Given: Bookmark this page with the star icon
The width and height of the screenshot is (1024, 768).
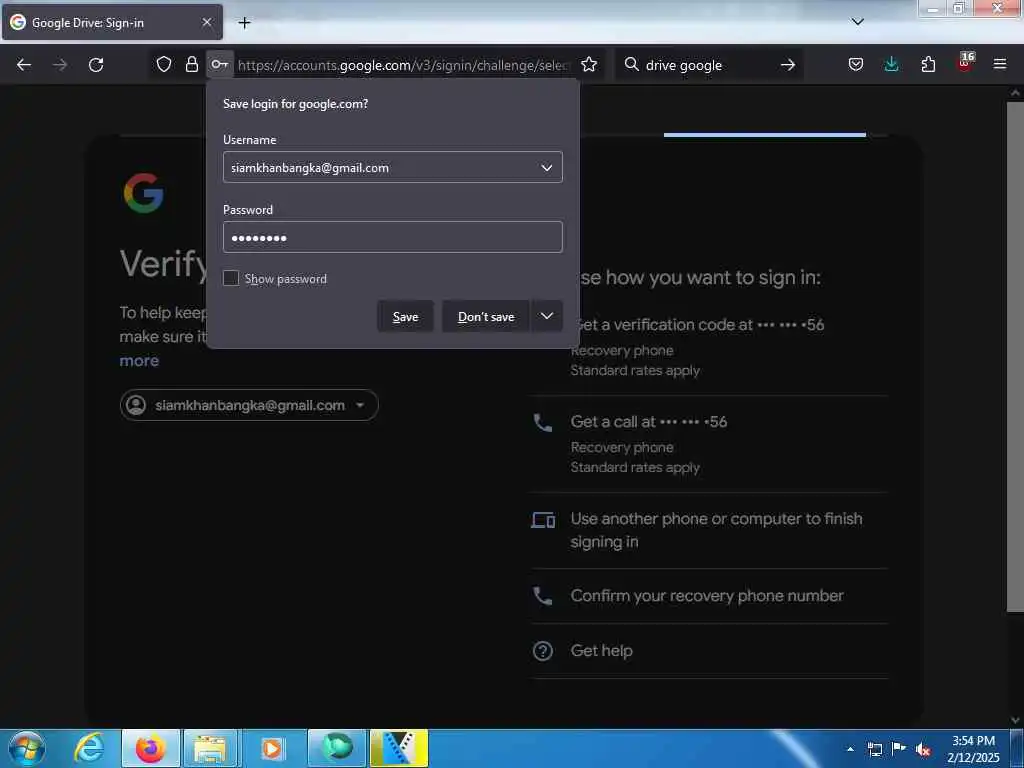Looking at the screenshot, I should click(x=589, y=64).
